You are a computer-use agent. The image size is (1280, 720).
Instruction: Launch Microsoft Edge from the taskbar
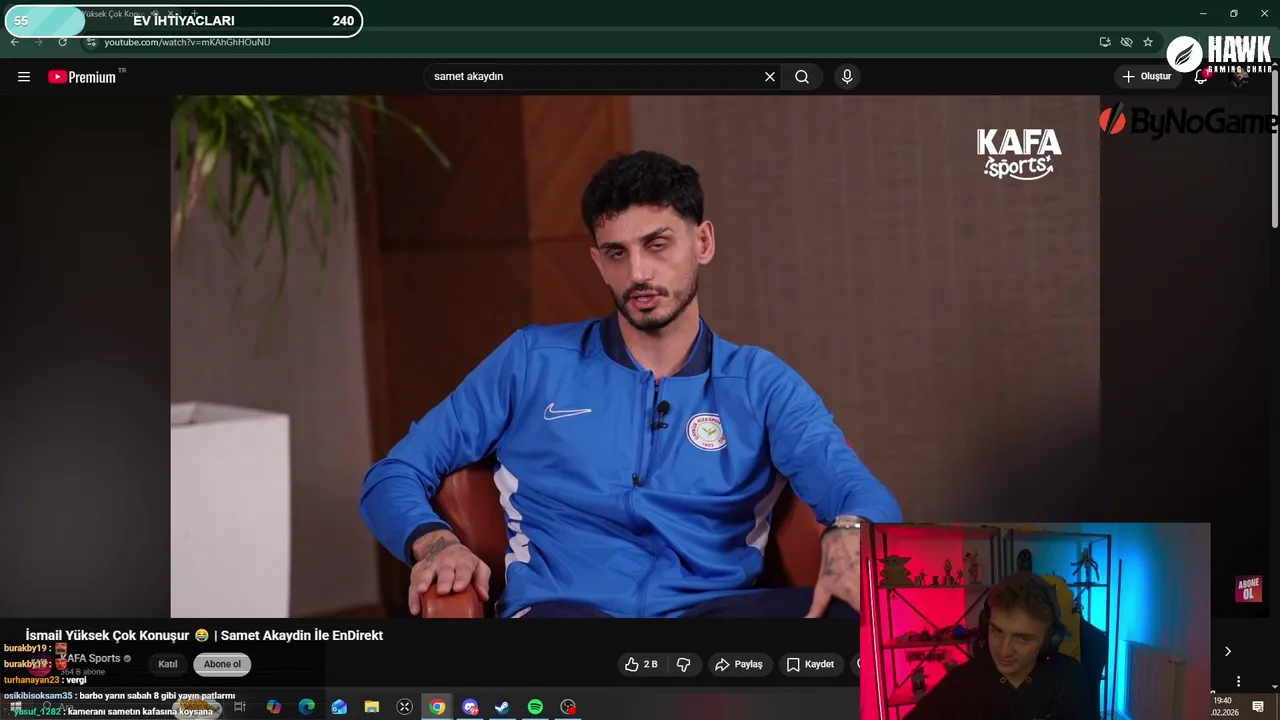[x=307, y=707]
